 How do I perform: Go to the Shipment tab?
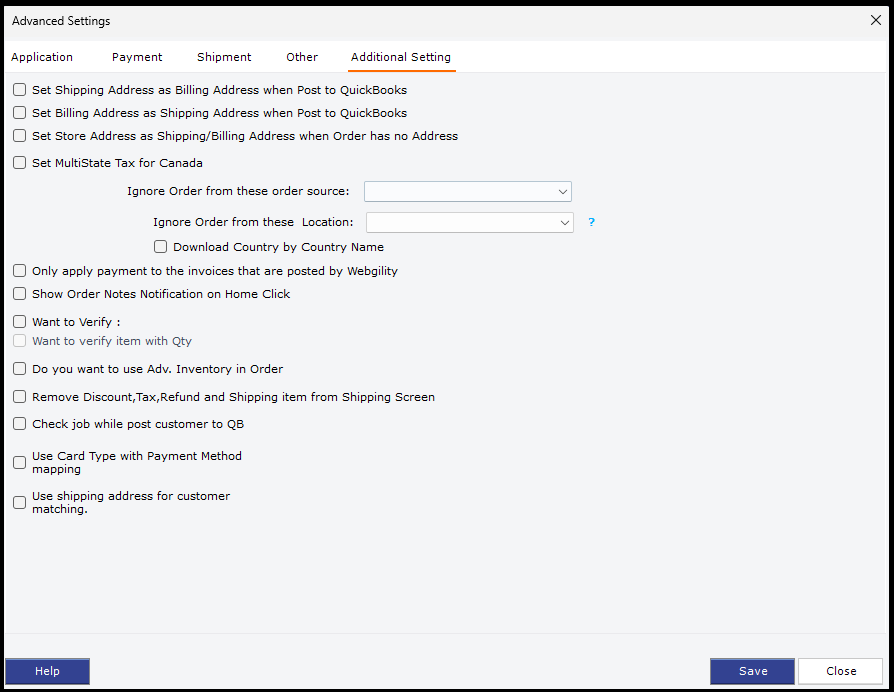point(224,57)
